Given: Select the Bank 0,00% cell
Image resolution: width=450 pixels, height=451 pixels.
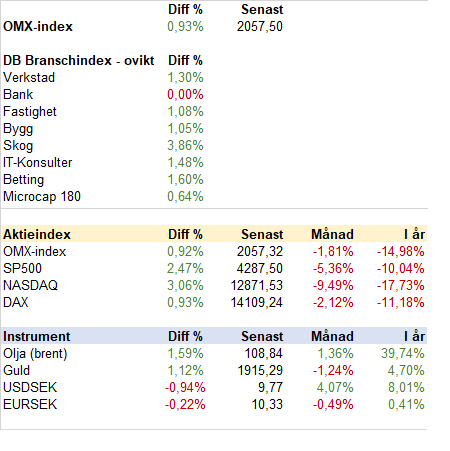Looking at the screenshot, I should click(185, 95).
